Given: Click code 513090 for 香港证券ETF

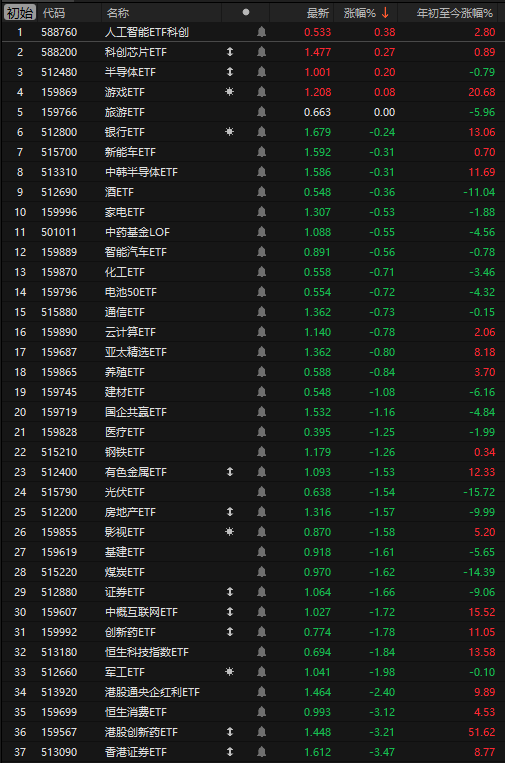Looking at the screenshot, I should tap(59, 752).
